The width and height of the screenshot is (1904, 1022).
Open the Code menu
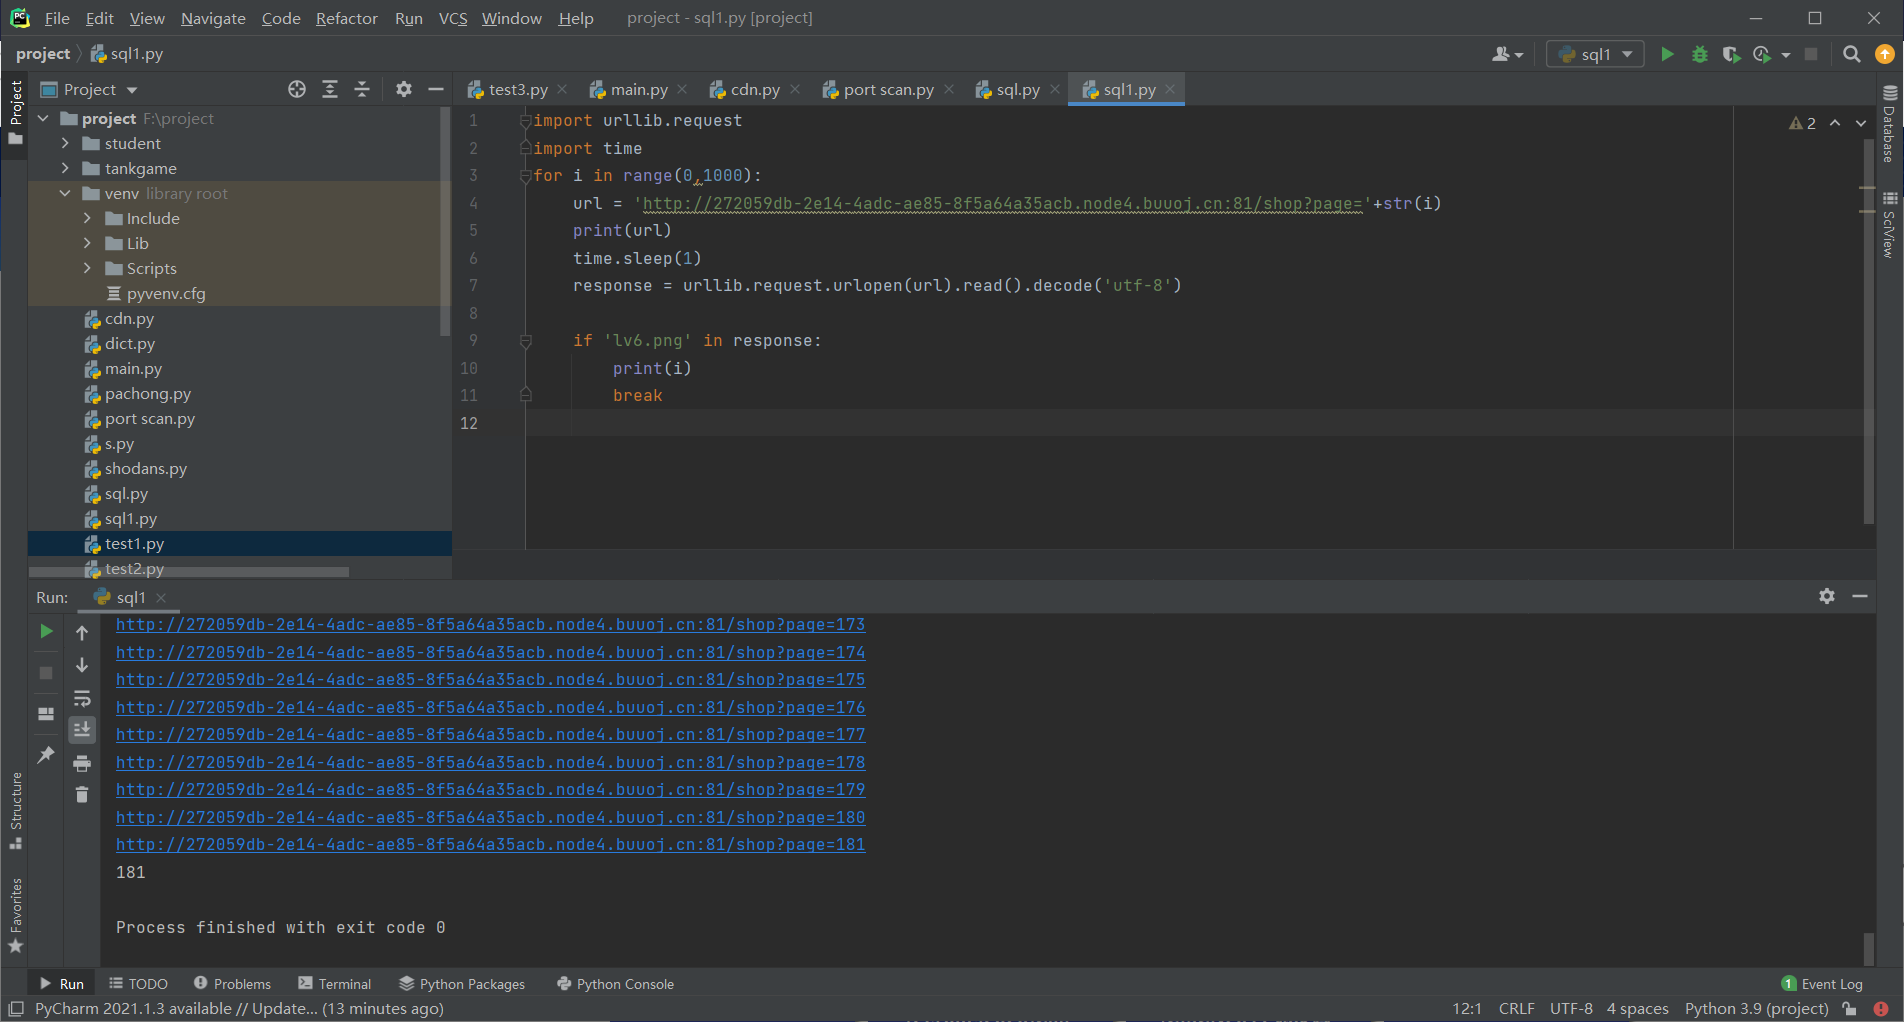pos(281,18)
